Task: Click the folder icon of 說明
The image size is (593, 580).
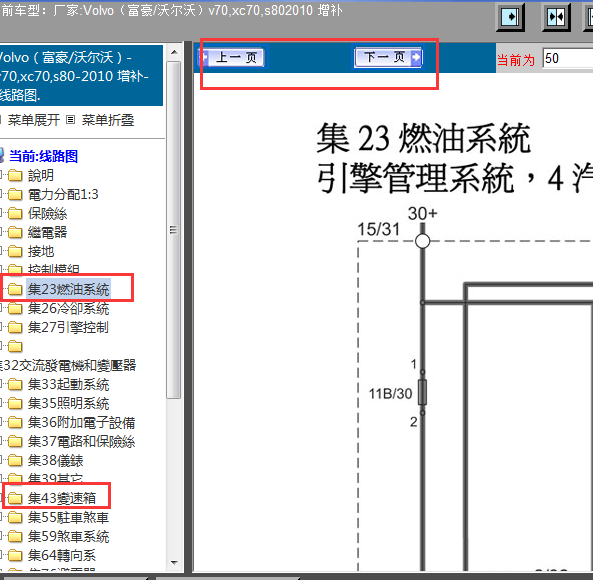Action: 15,175
